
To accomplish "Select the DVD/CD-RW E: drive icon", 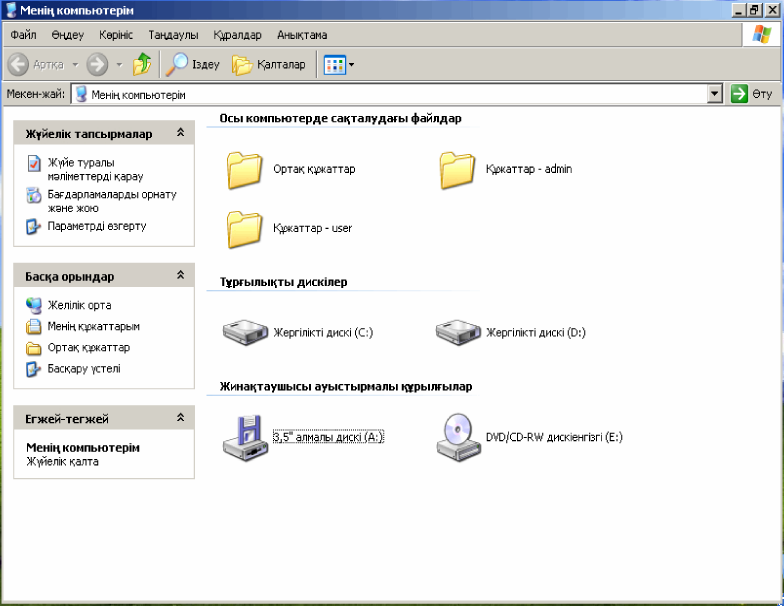I will click(x=458, y=438).
